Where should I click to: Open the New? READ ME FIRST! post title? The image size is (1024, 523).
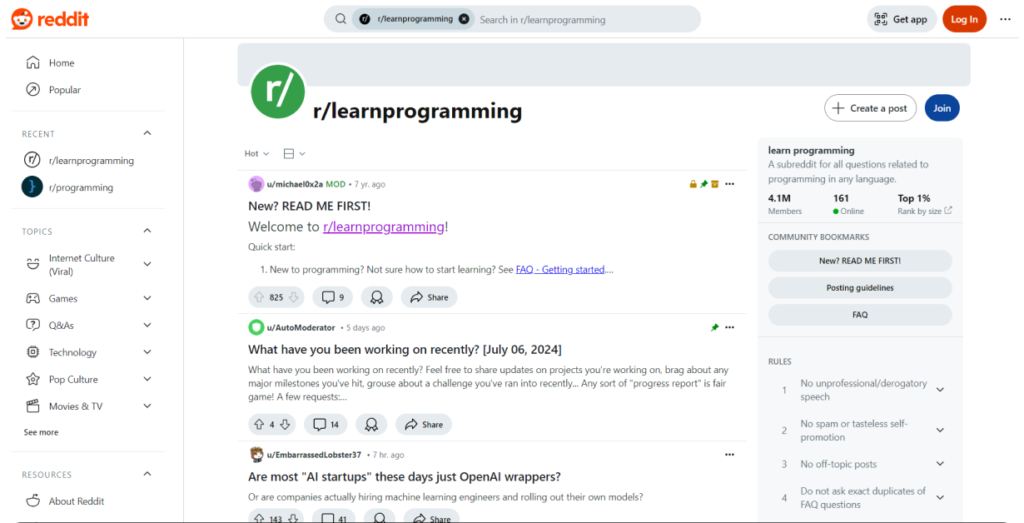[309, 206]
